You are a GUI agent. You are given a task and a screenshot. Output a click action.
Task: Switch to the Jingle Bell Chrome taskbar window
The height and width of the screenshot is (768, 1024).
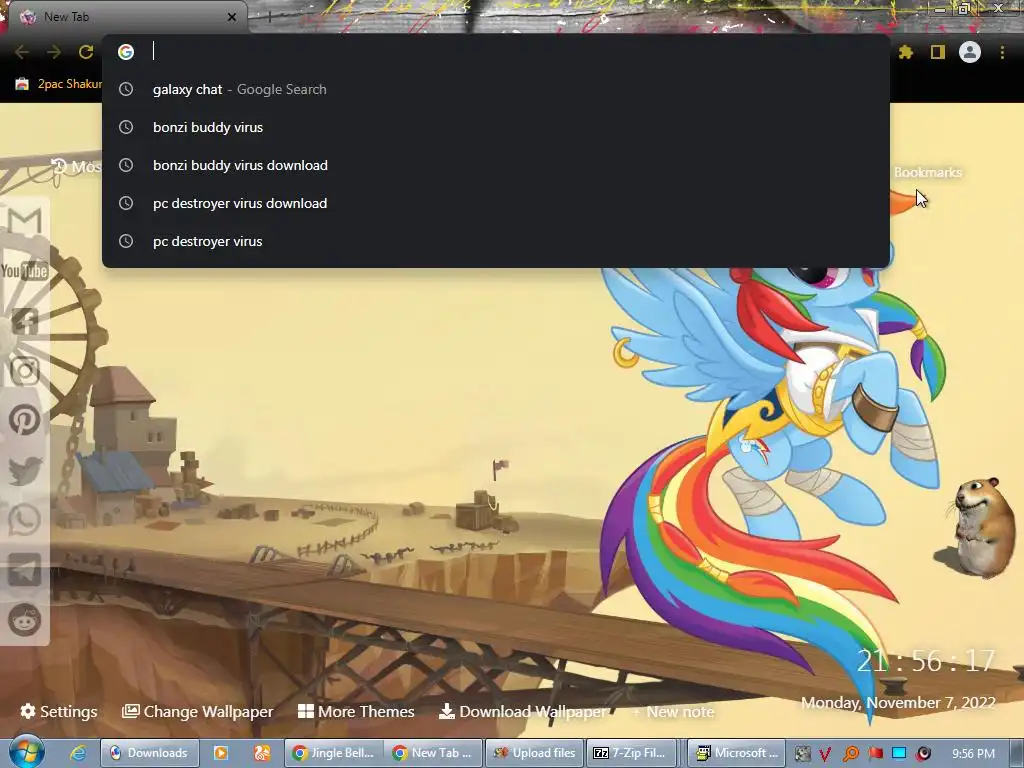(x=333, y=753)
